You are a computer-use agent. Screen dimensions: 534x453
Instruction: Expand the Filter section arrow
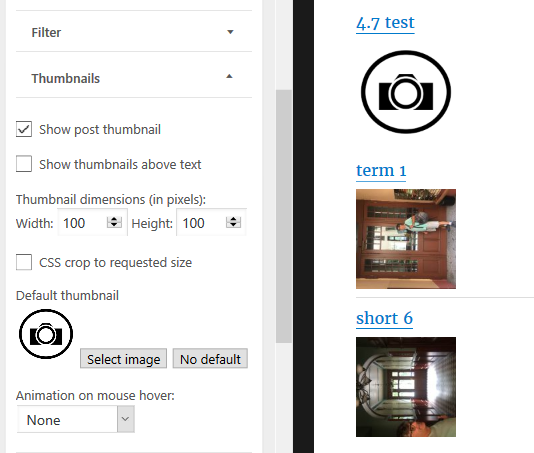point(230,32)
